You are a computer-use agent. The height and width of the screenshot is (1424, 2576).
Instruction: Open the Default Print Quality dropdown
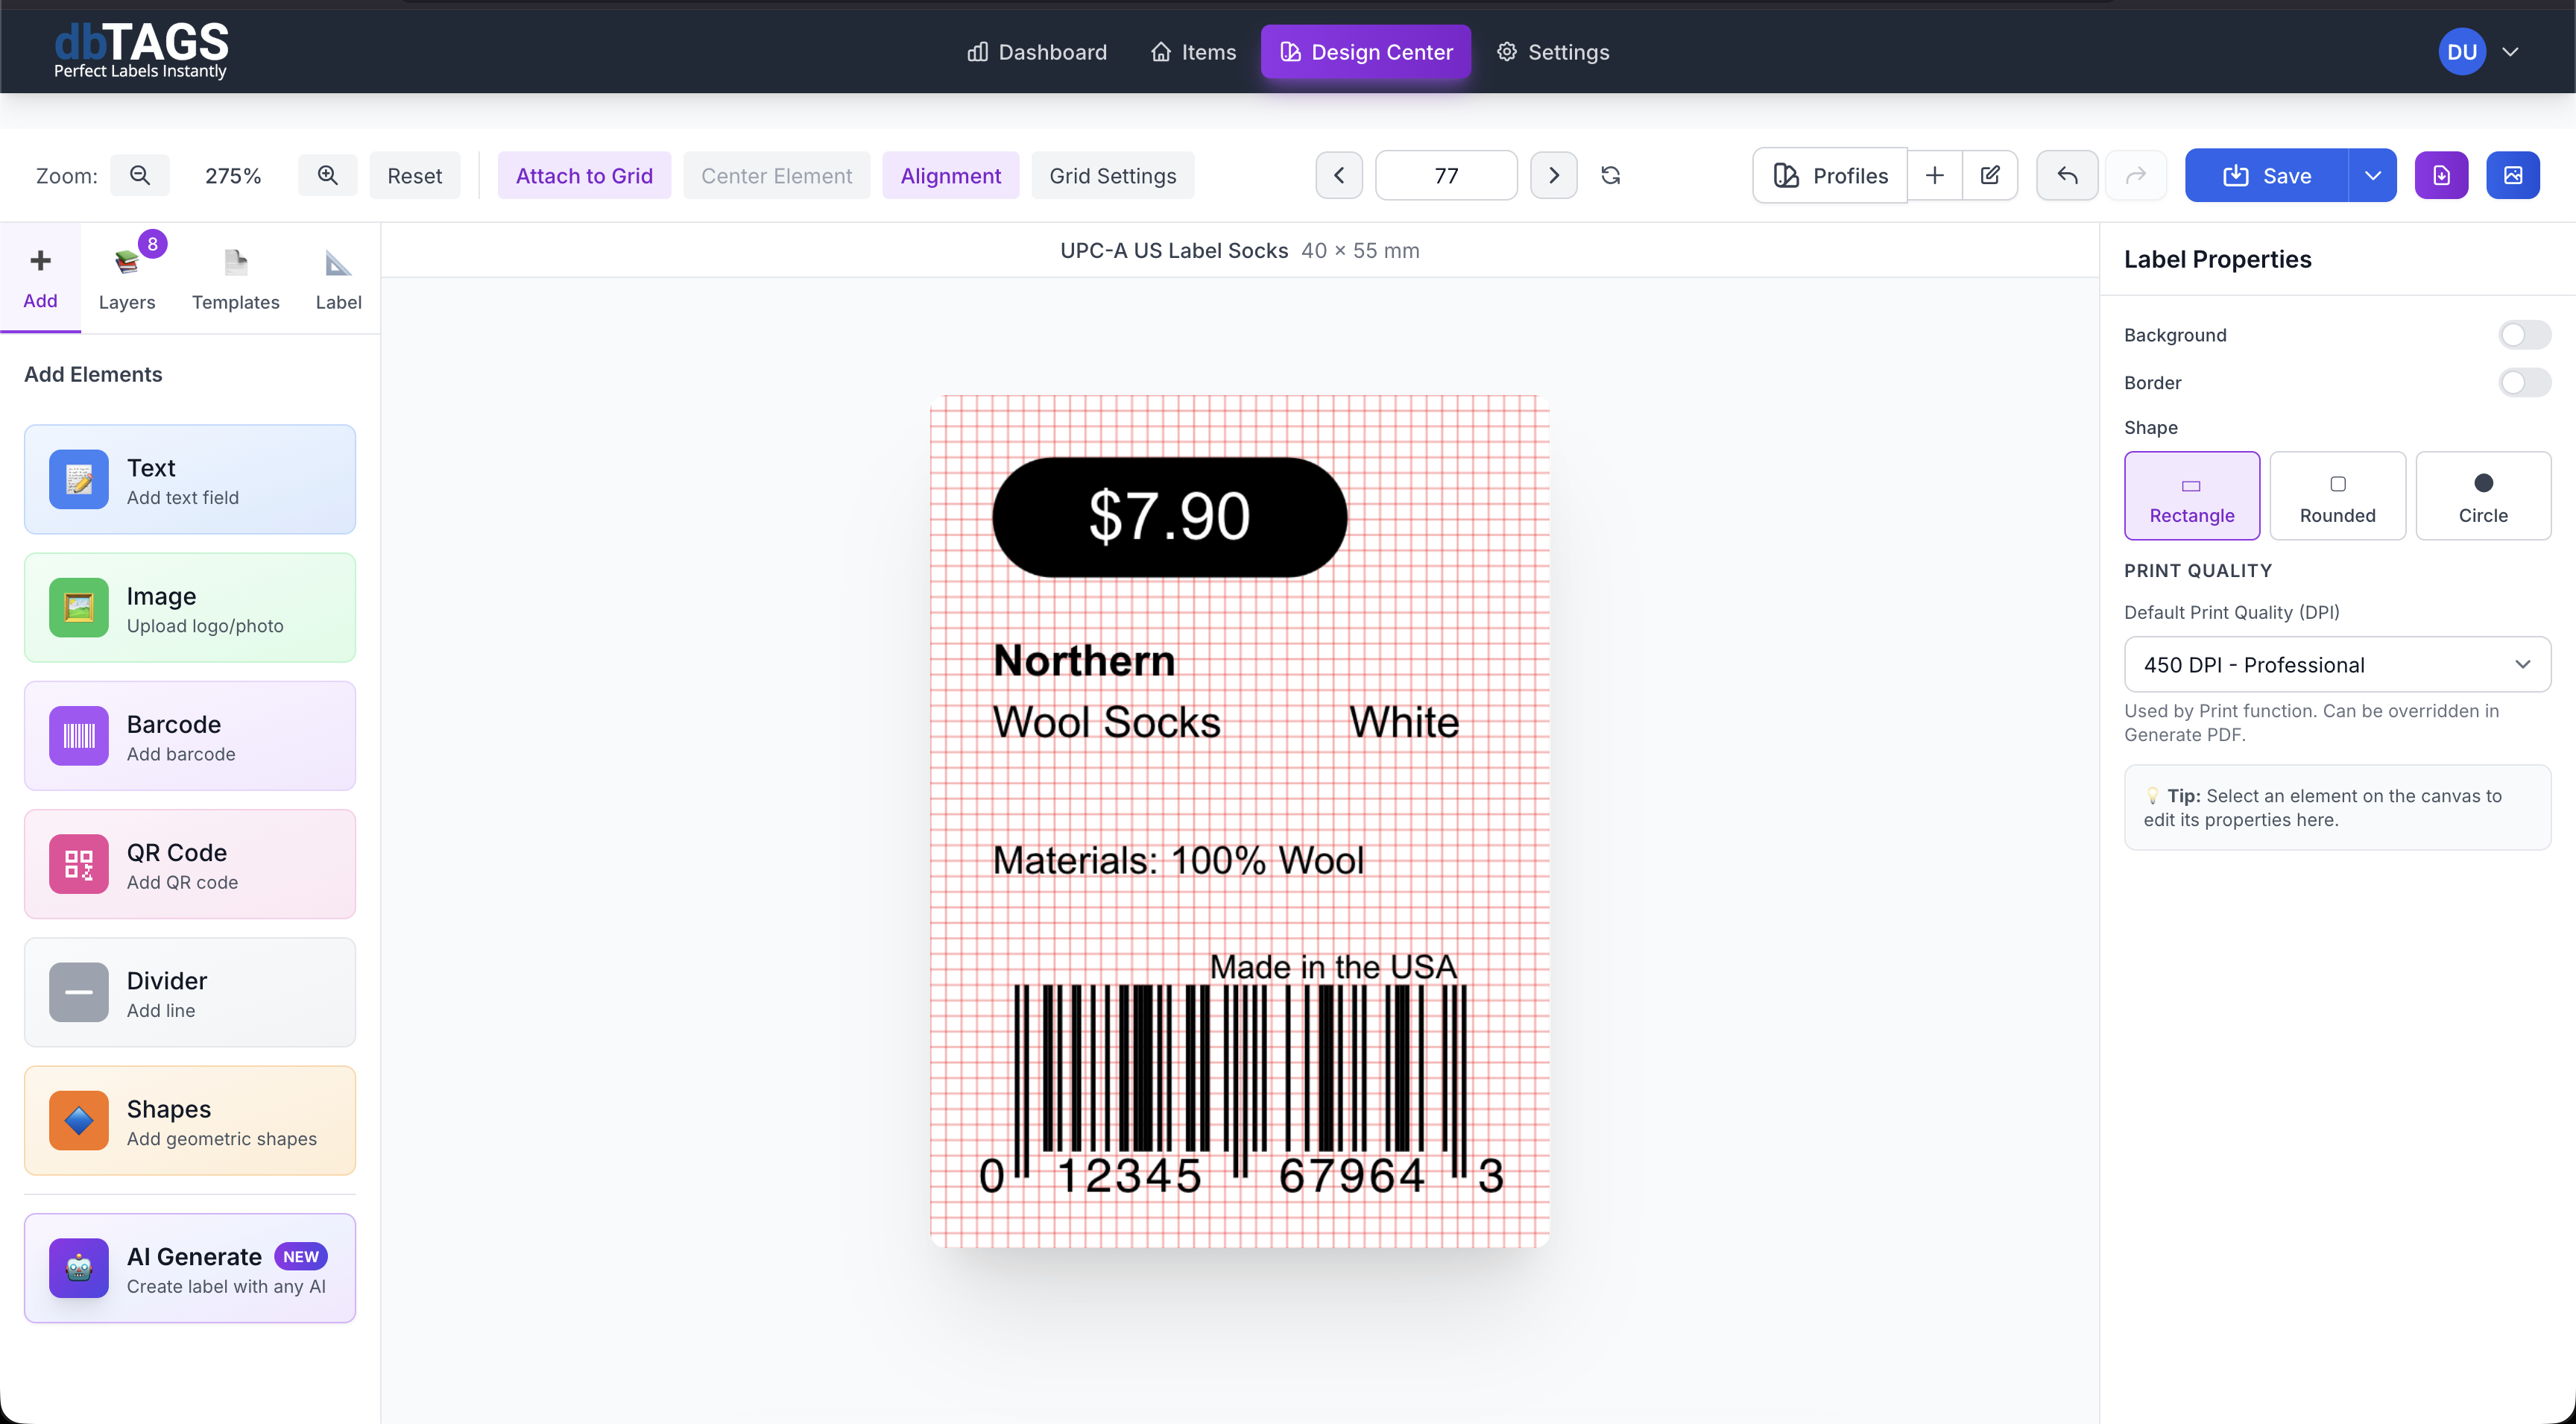tap(2337, 664)
